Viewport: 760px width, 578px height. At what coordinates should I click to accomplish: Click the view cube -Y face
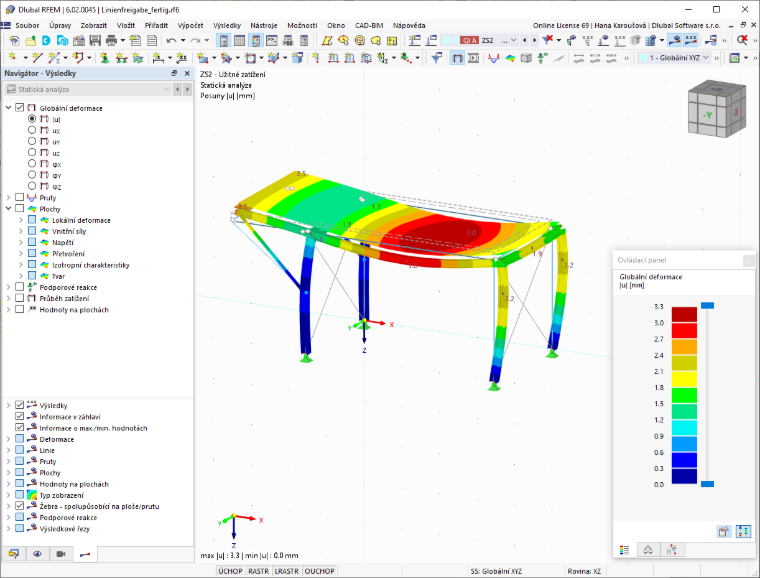coord(707,115)
